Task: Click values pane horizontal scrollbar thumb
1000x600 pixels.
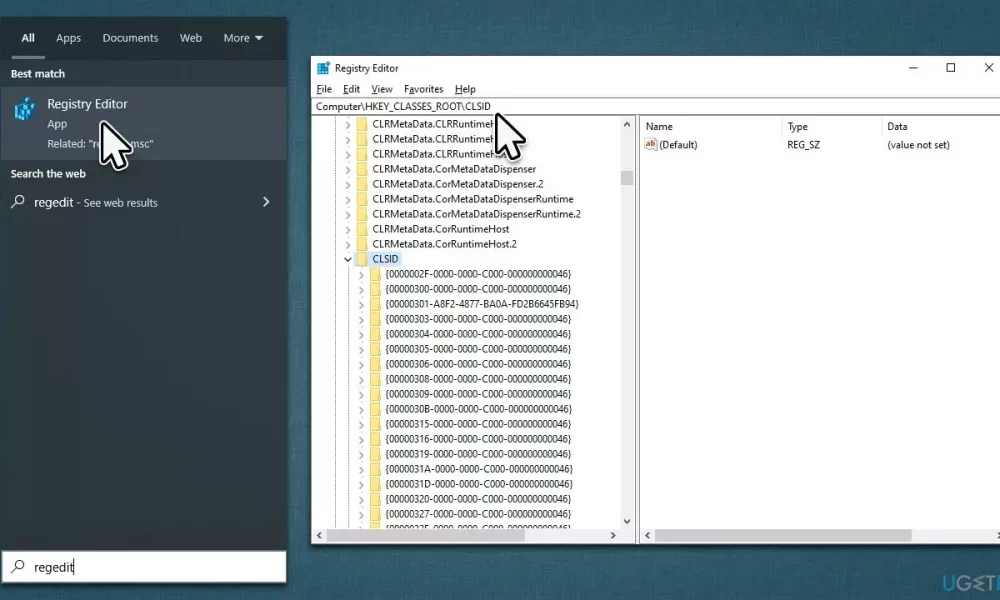Action: coord(783,536)
